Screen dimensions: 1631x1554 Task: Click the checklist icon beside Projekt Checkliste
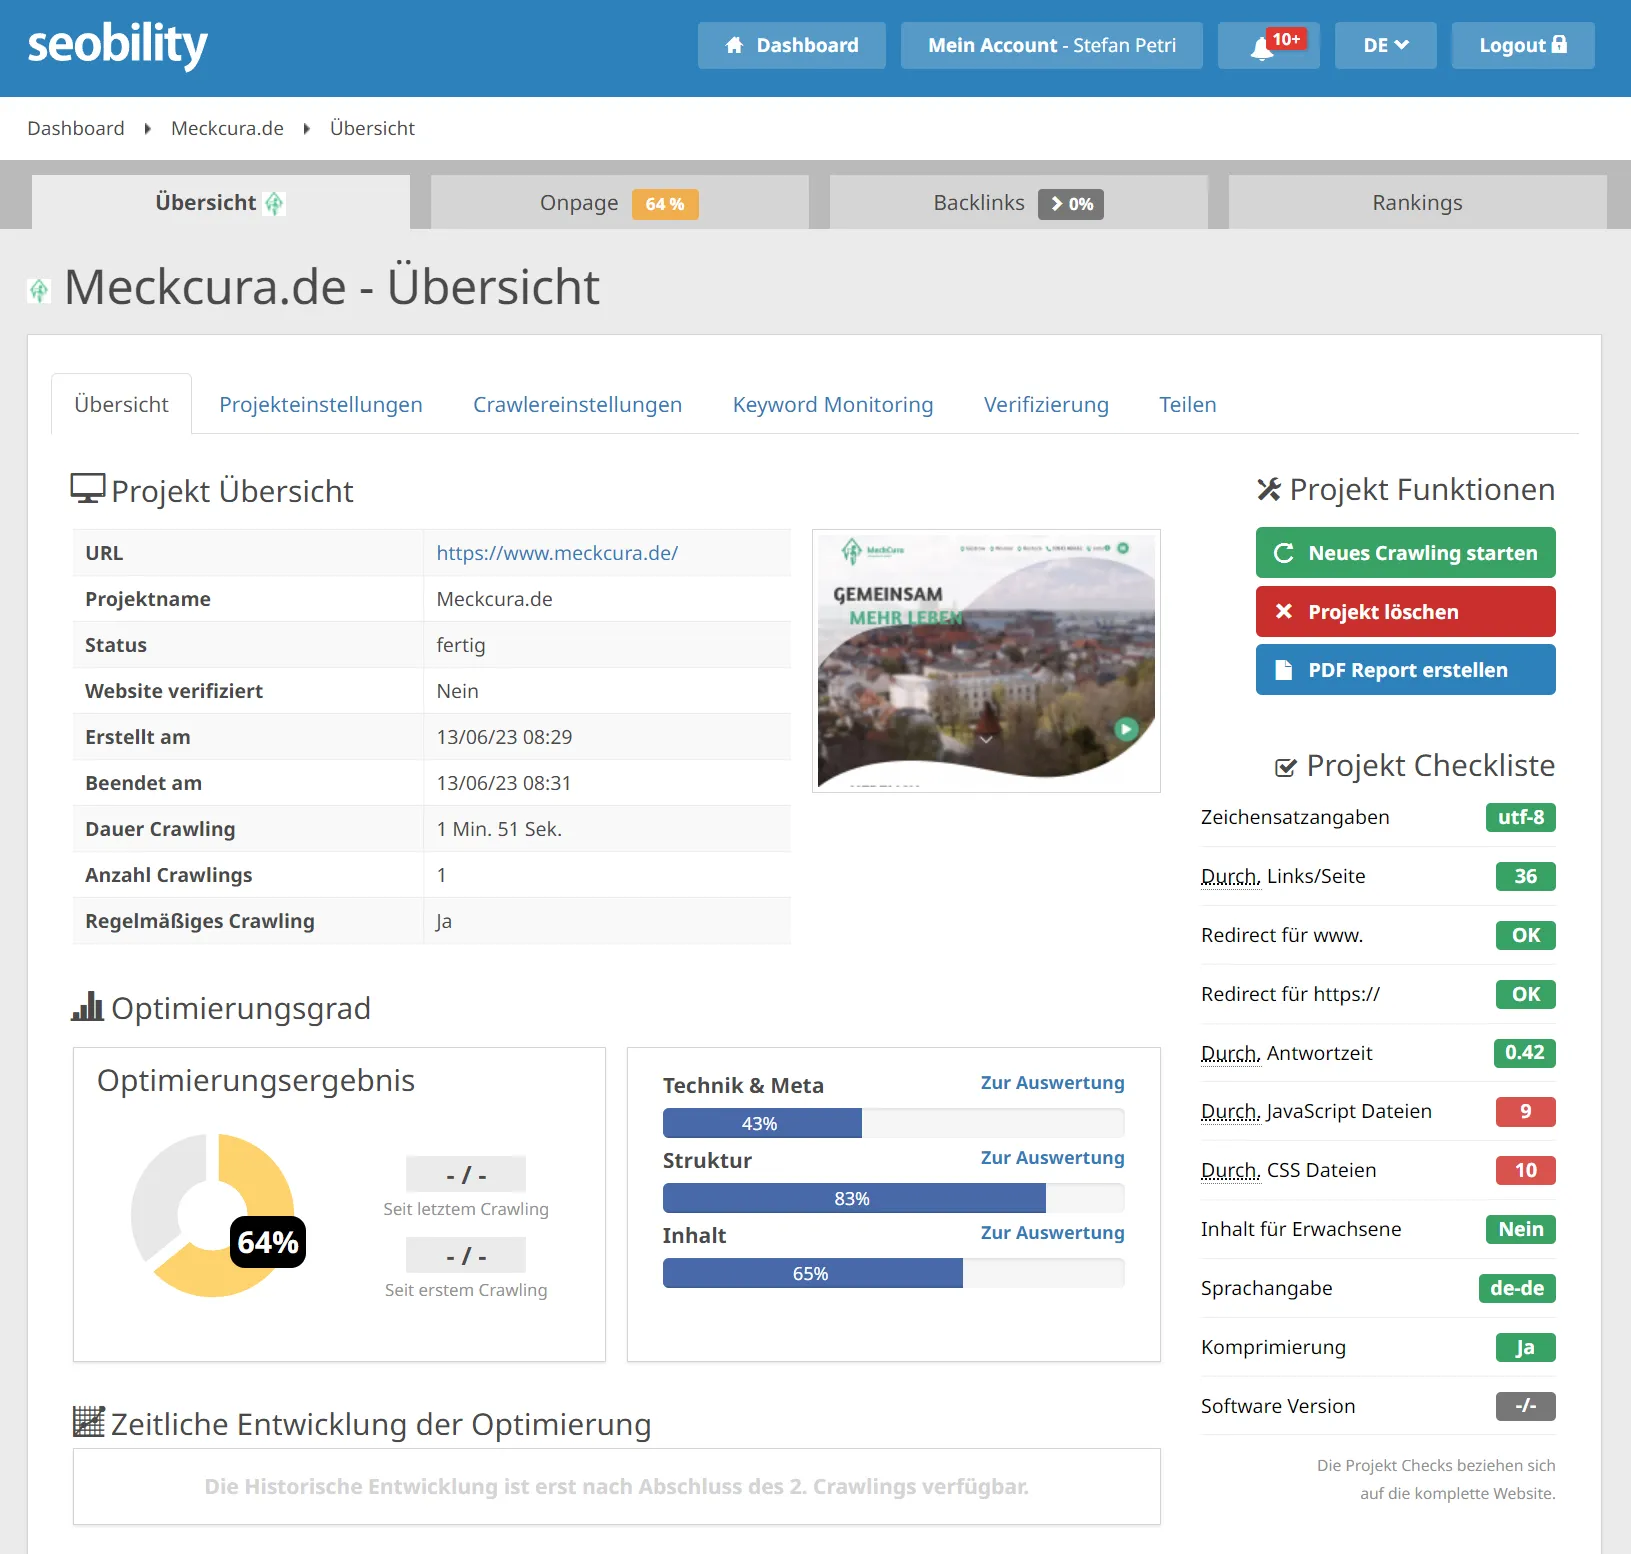click(x=1286, y=767)
